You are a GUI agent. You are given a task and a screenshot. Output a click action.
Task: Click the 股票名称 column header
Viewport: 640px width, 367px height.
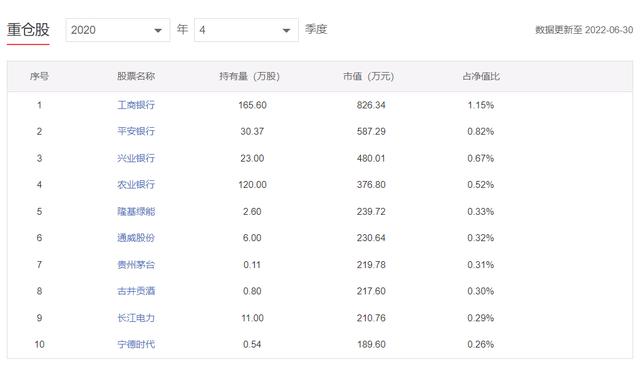(136, 76)
